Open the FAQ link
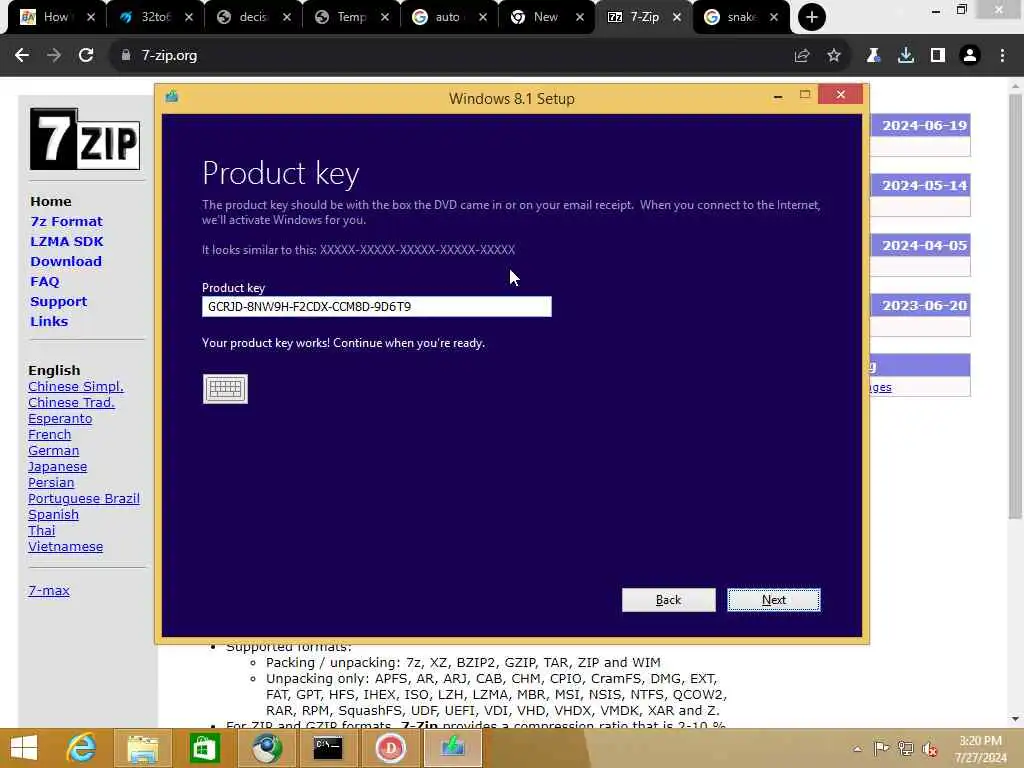Image resolution: width=1024 pixels, height=768 pixels. pos(44,281)
